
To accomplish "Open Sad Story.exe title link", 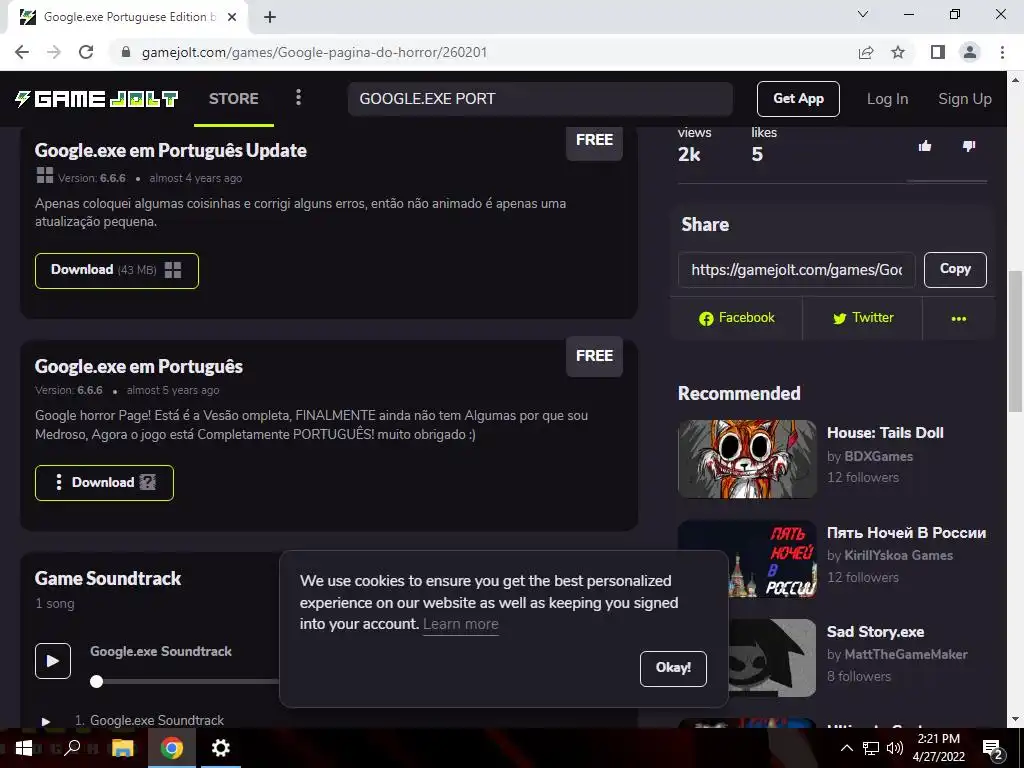I will pos(875,632).
